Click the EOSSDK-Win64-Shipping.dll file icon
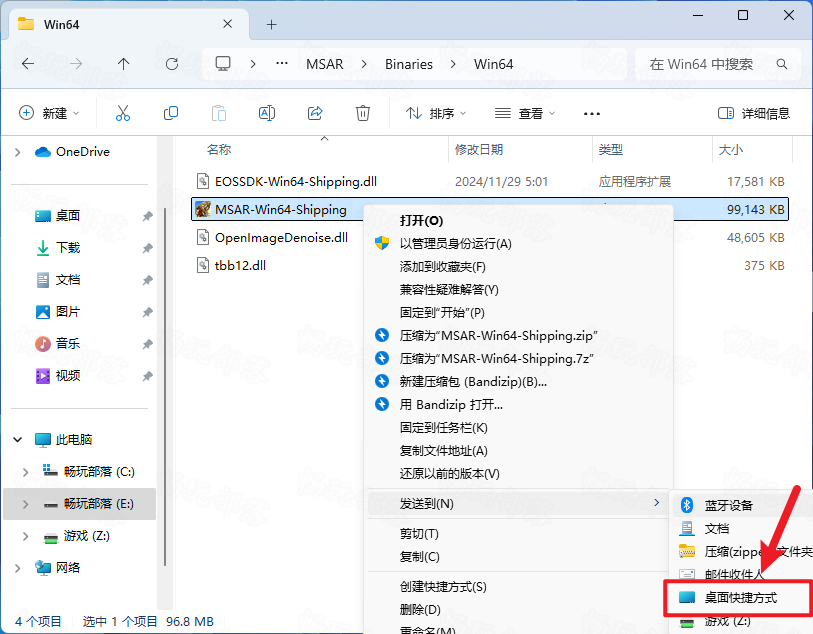This screenshot has height=634, width=813. (x=203, y=181)
